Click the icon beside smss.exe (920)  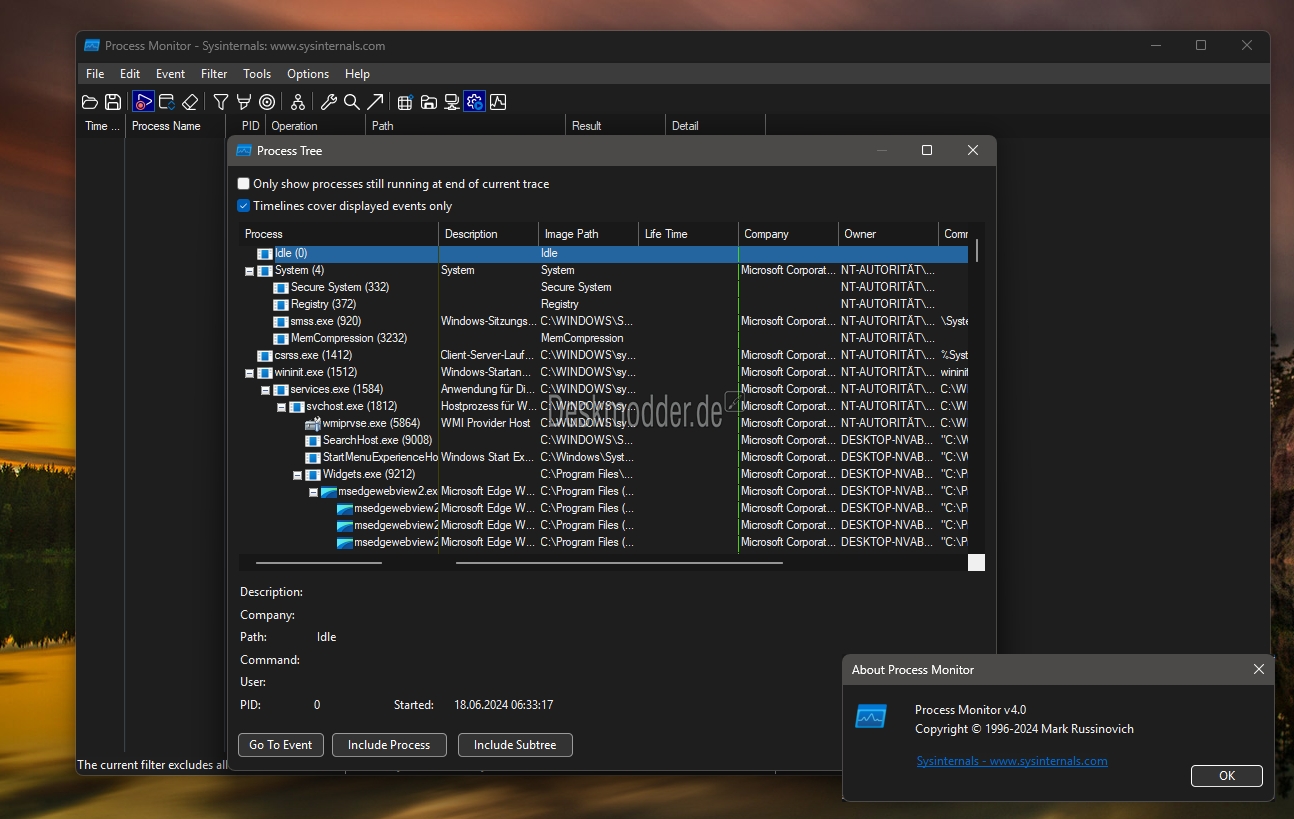pyautogui.click(x=281, y=322)
